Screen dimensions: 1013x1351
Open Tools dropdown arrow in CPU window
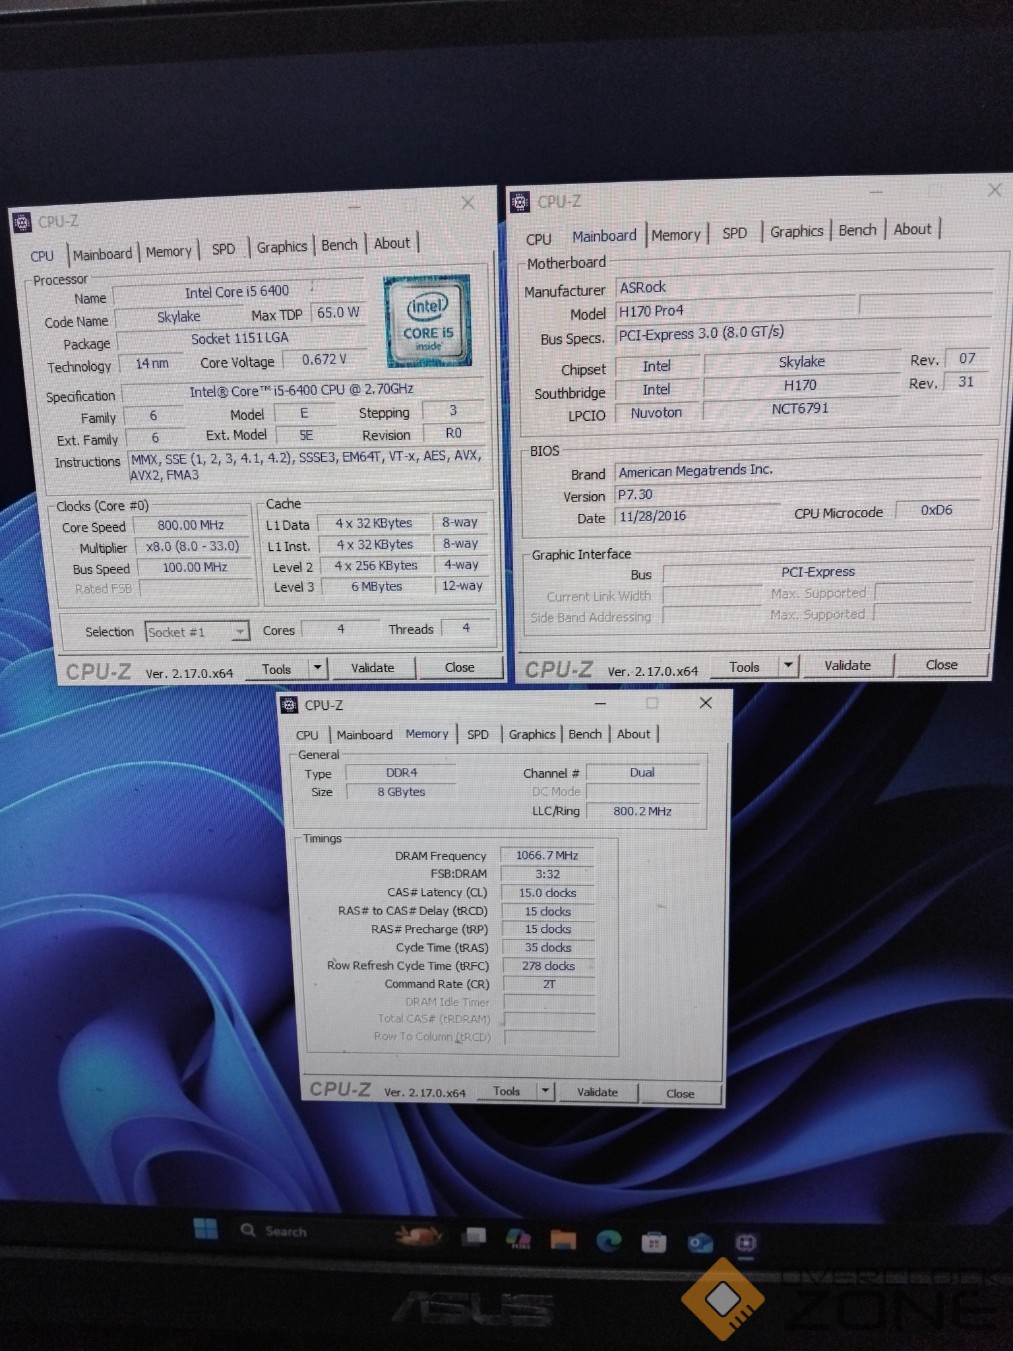tap(317, 668)
